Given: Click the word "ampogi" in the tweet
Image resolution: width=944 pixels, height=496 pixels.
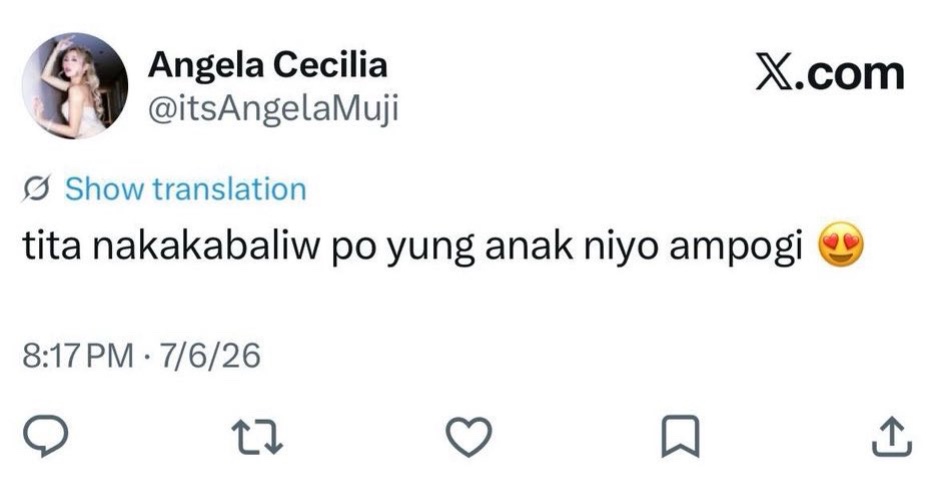Looking at the screenshot, I should [x=736, y=248].
